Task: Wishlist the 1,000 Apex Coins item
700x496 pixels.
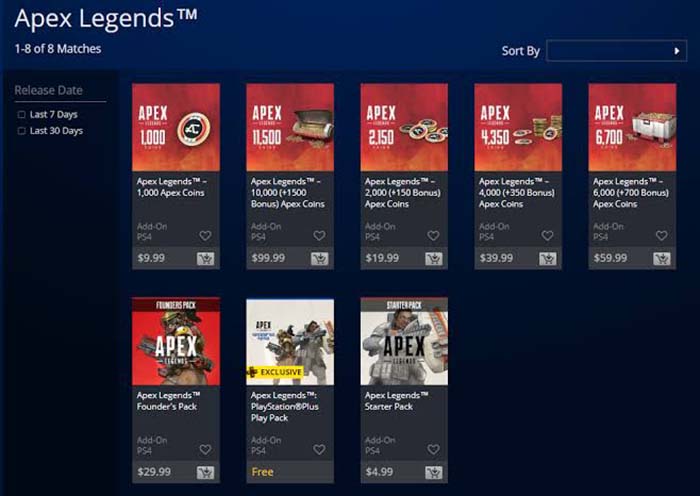Action: point(205,235)
